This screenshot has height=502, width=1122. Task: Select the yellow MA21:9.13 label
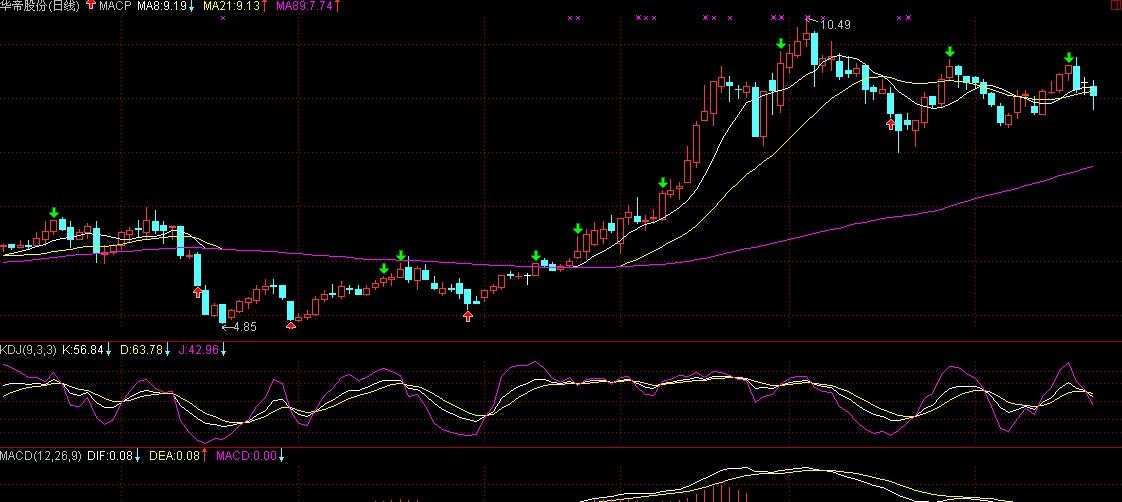click(231, 6)
